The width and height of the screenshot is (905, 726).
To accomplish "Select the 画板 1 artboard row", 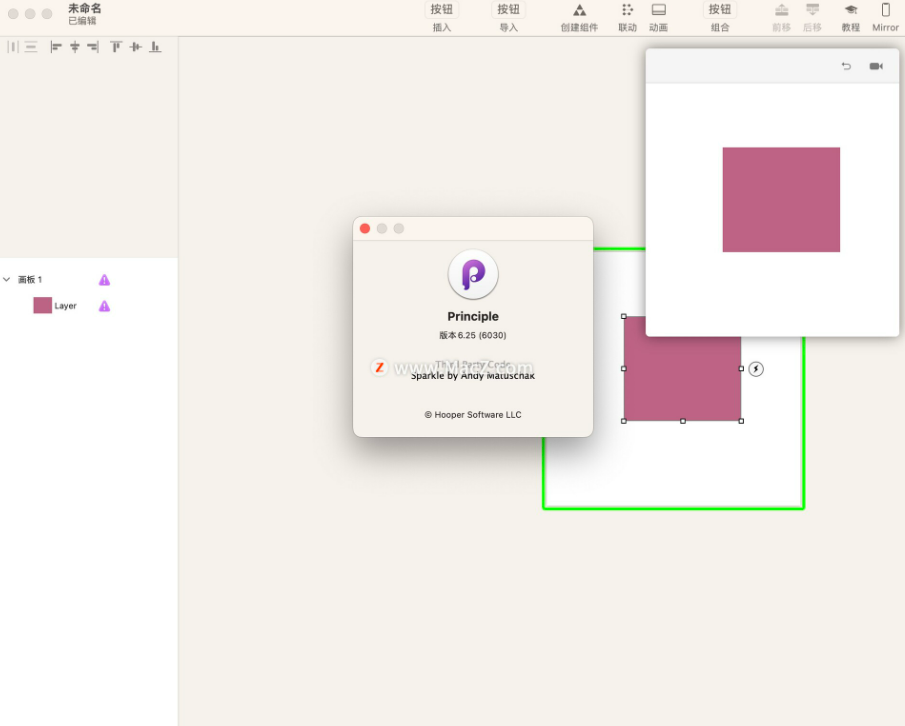I will tap(89, 279).
